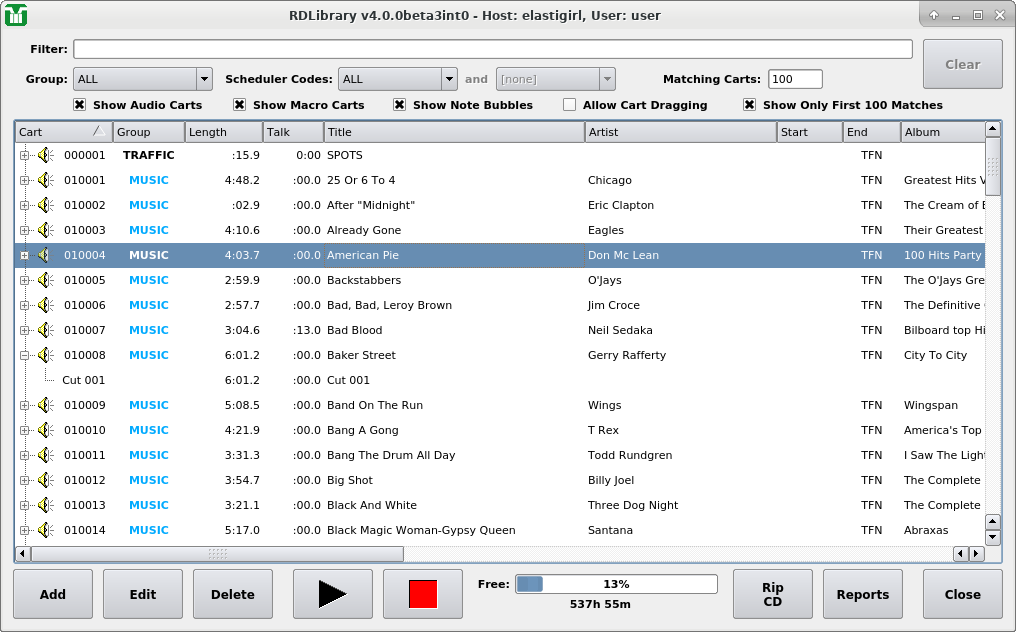1016x632 pixels.
Task: Click speaker icon for cart 000001 SPOTS
Action: (x=45, y=155)
